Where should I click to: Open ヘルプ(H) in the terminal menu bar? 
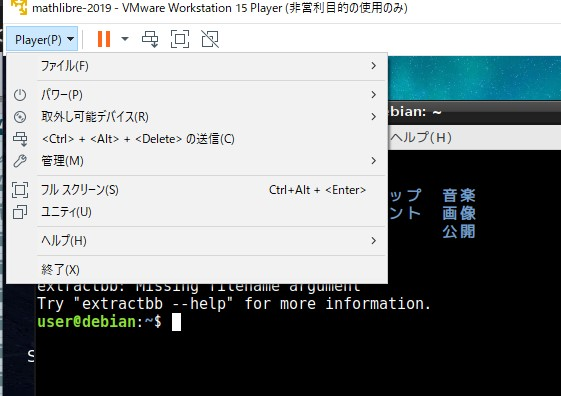pos(421,138)
